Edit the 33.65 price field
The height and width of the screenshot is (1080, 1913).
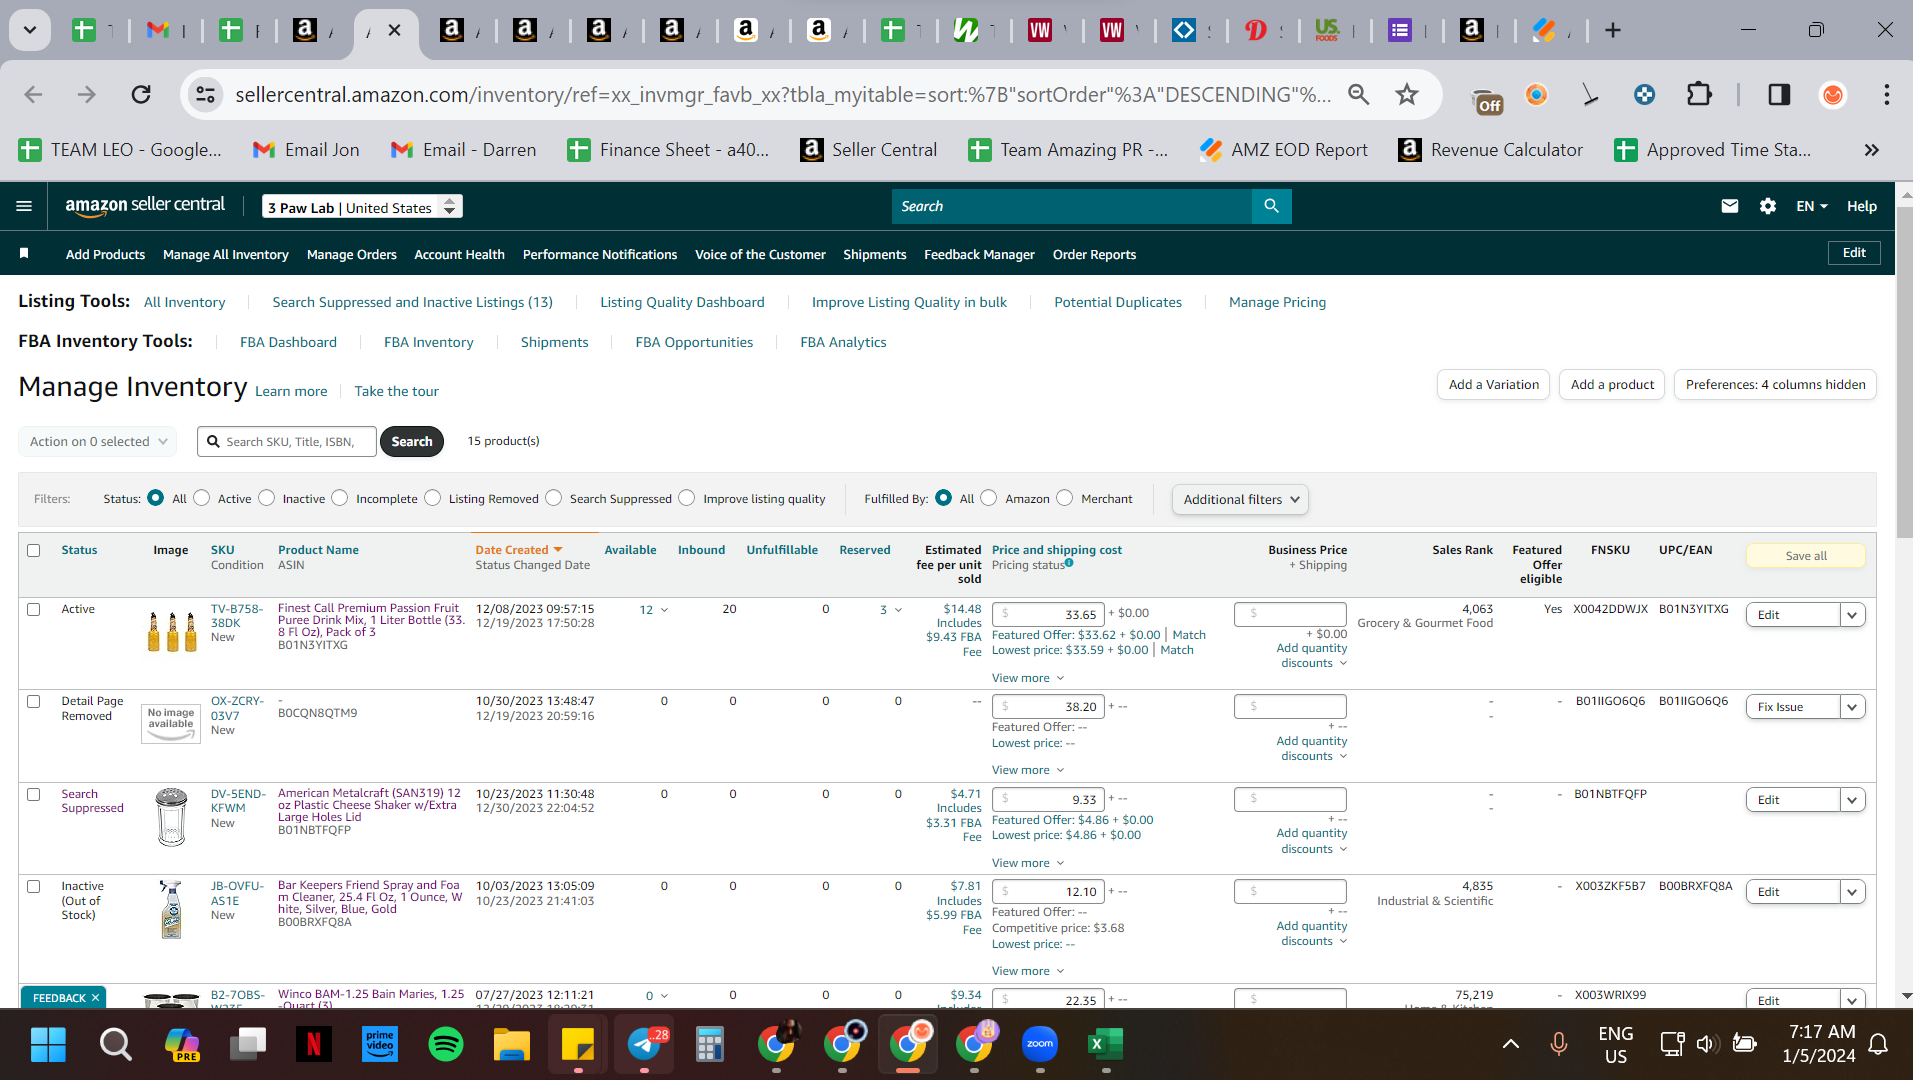[x=1048, y=614]
